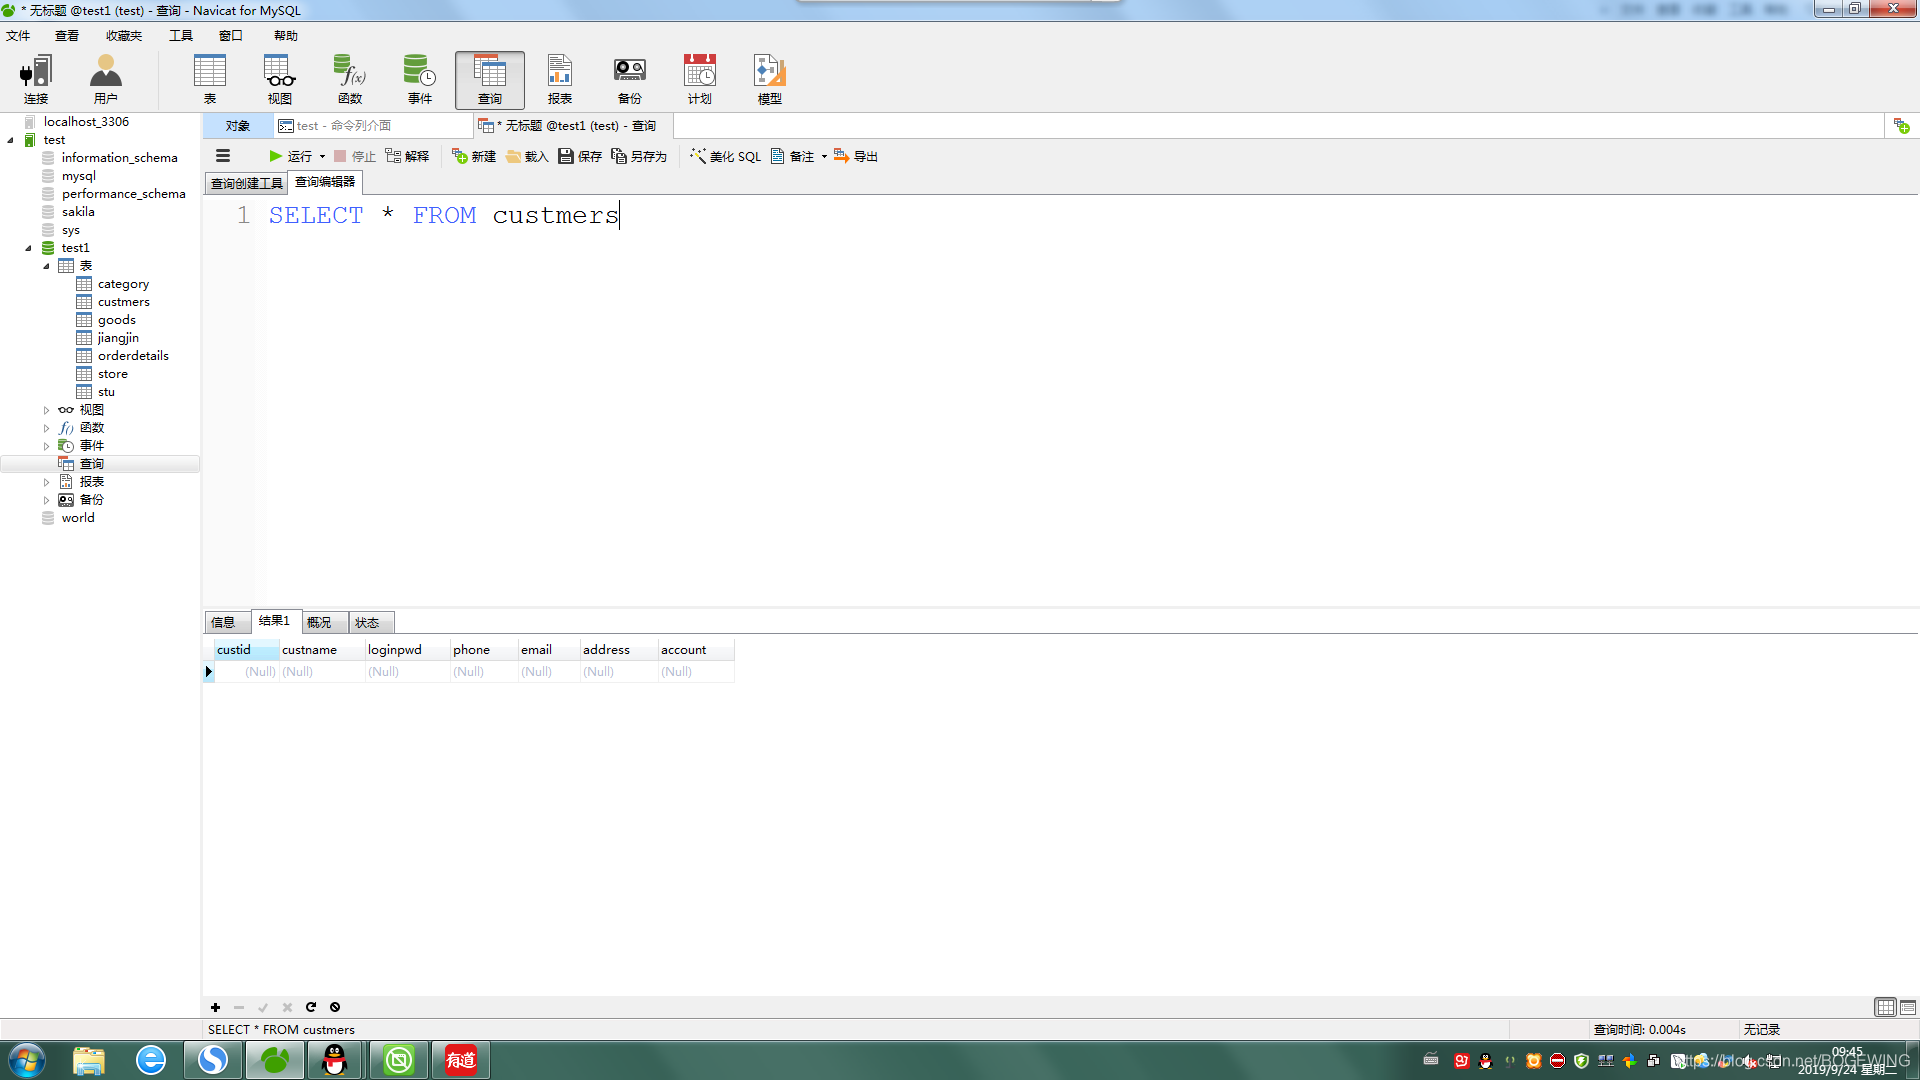Viewport: 1920px width, 1080px height.
Task: Click the Export results icon
Action: point(856,156)
